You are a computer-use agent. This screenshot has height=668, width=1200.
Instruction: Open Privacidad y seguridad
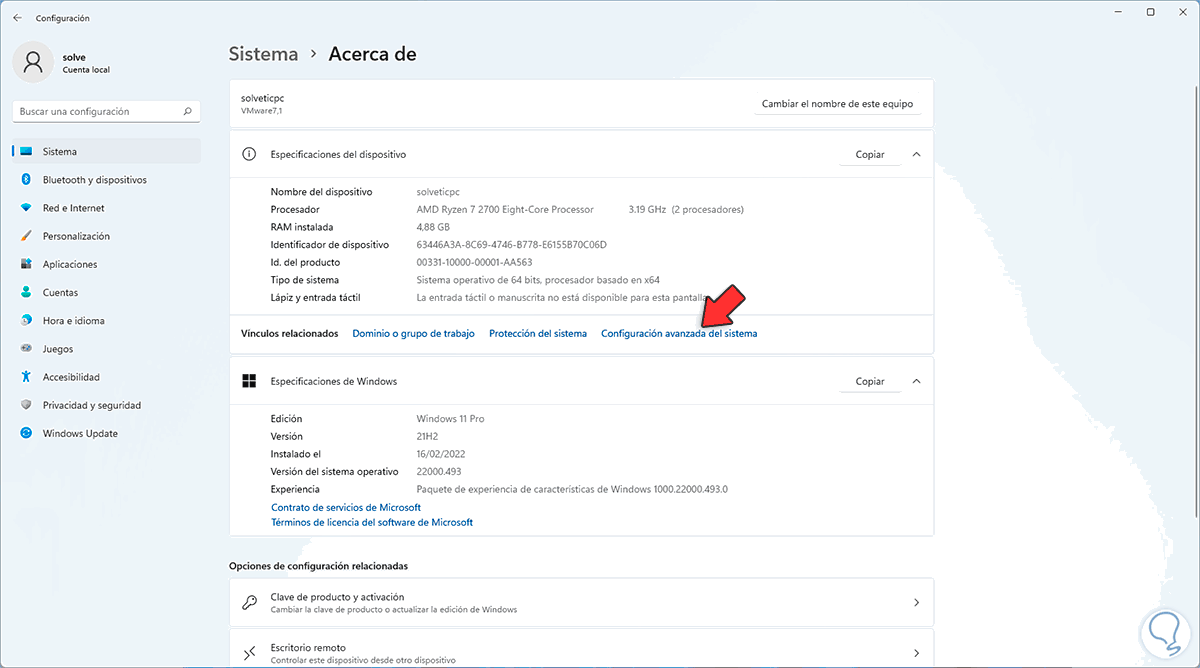click(x=106, y=405)
